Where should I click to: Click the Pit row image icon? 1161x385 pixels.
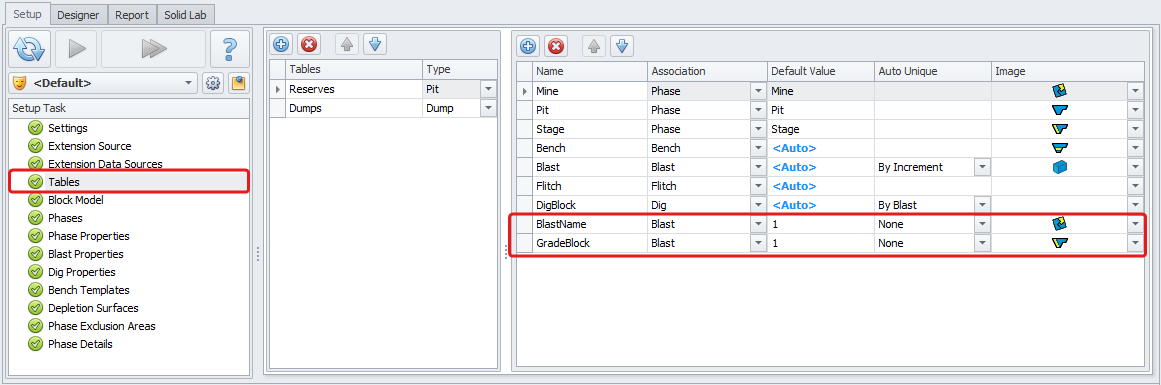1059,110
